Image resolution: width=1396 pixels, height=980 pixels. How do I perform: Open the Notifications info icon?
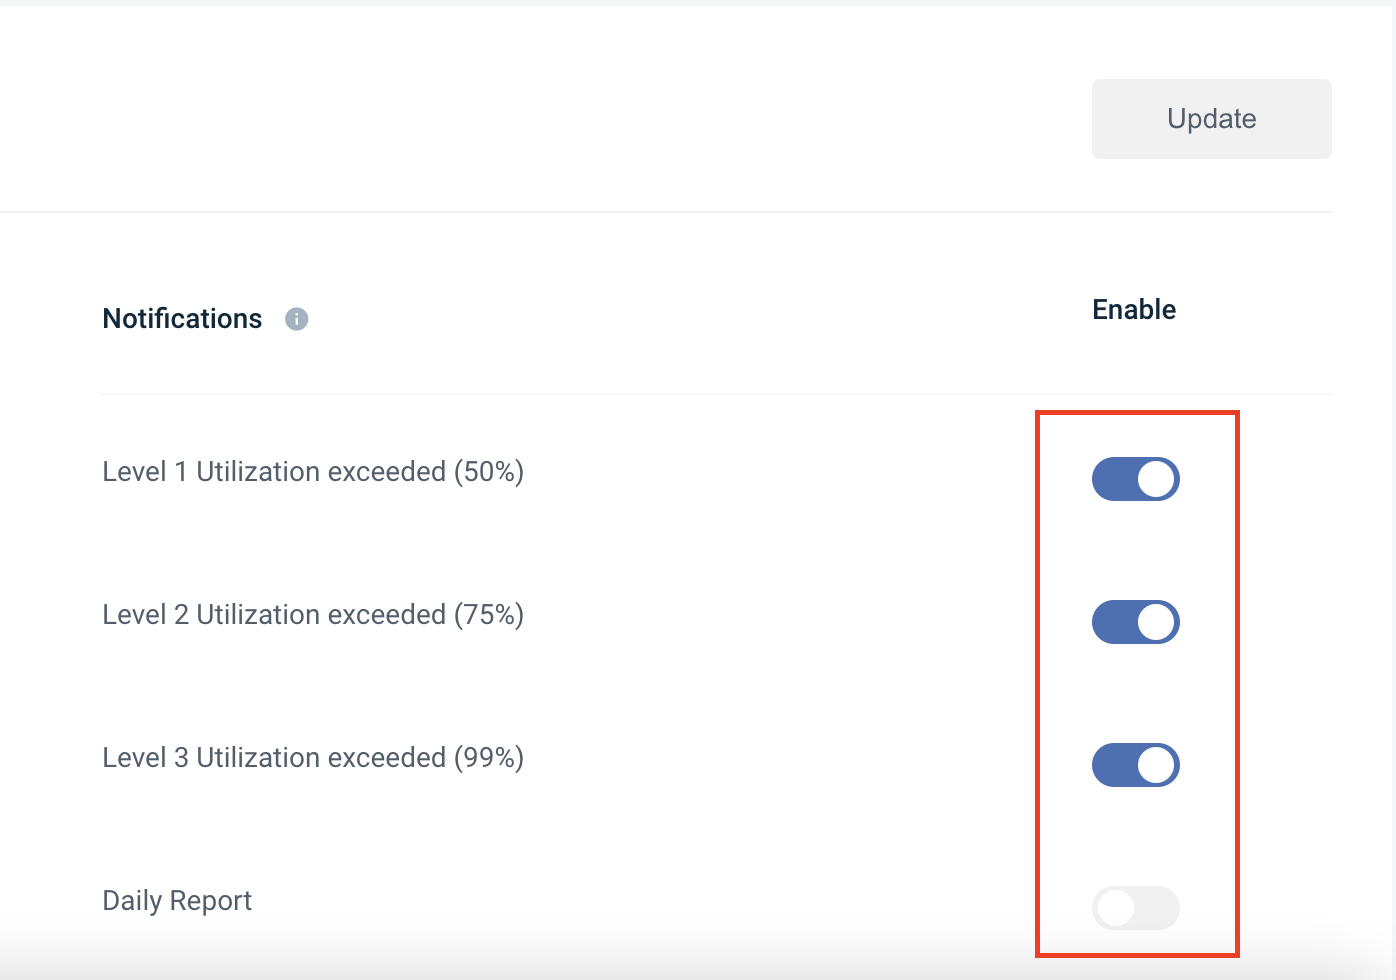297,319
